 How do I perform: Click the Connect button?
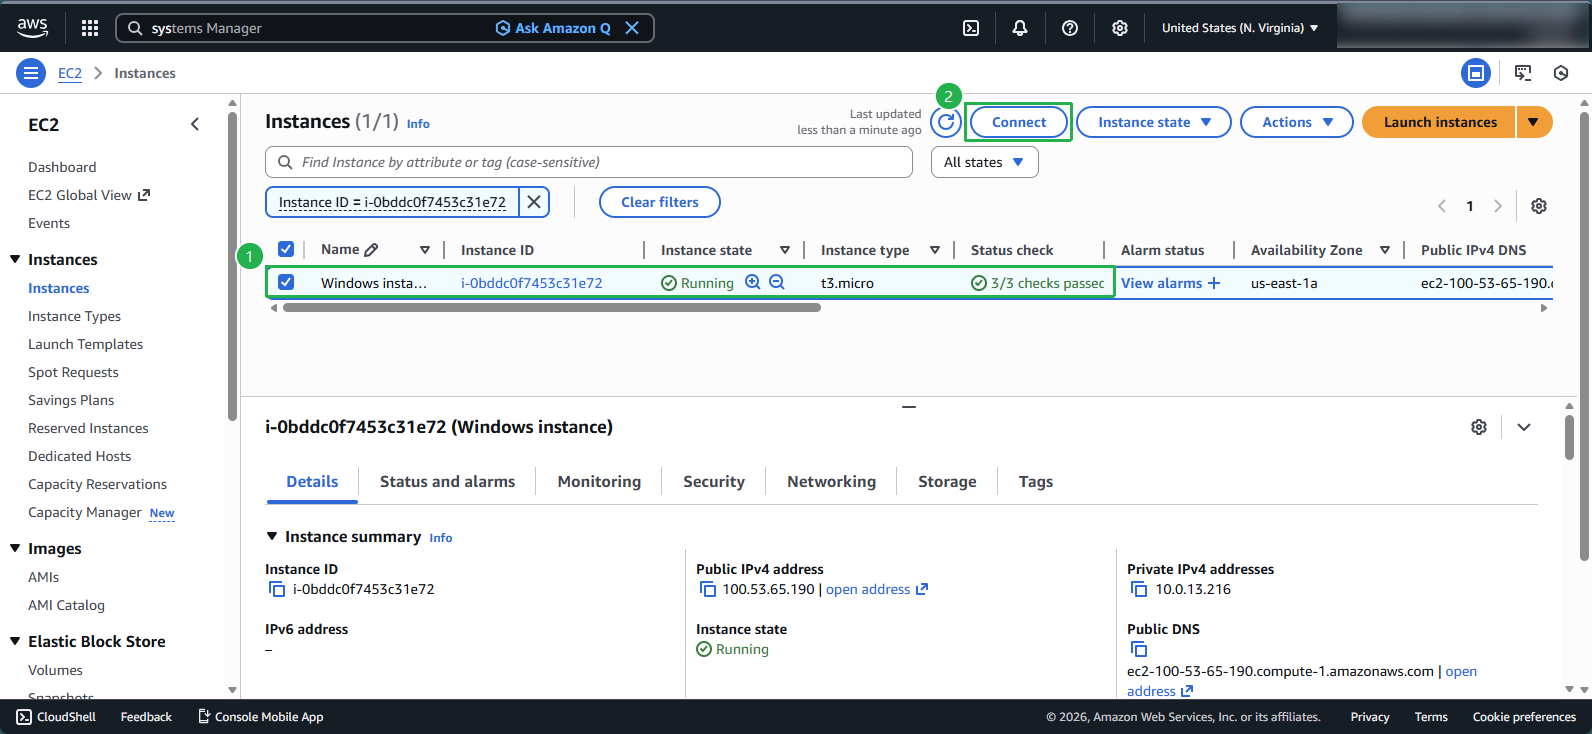1018,122
